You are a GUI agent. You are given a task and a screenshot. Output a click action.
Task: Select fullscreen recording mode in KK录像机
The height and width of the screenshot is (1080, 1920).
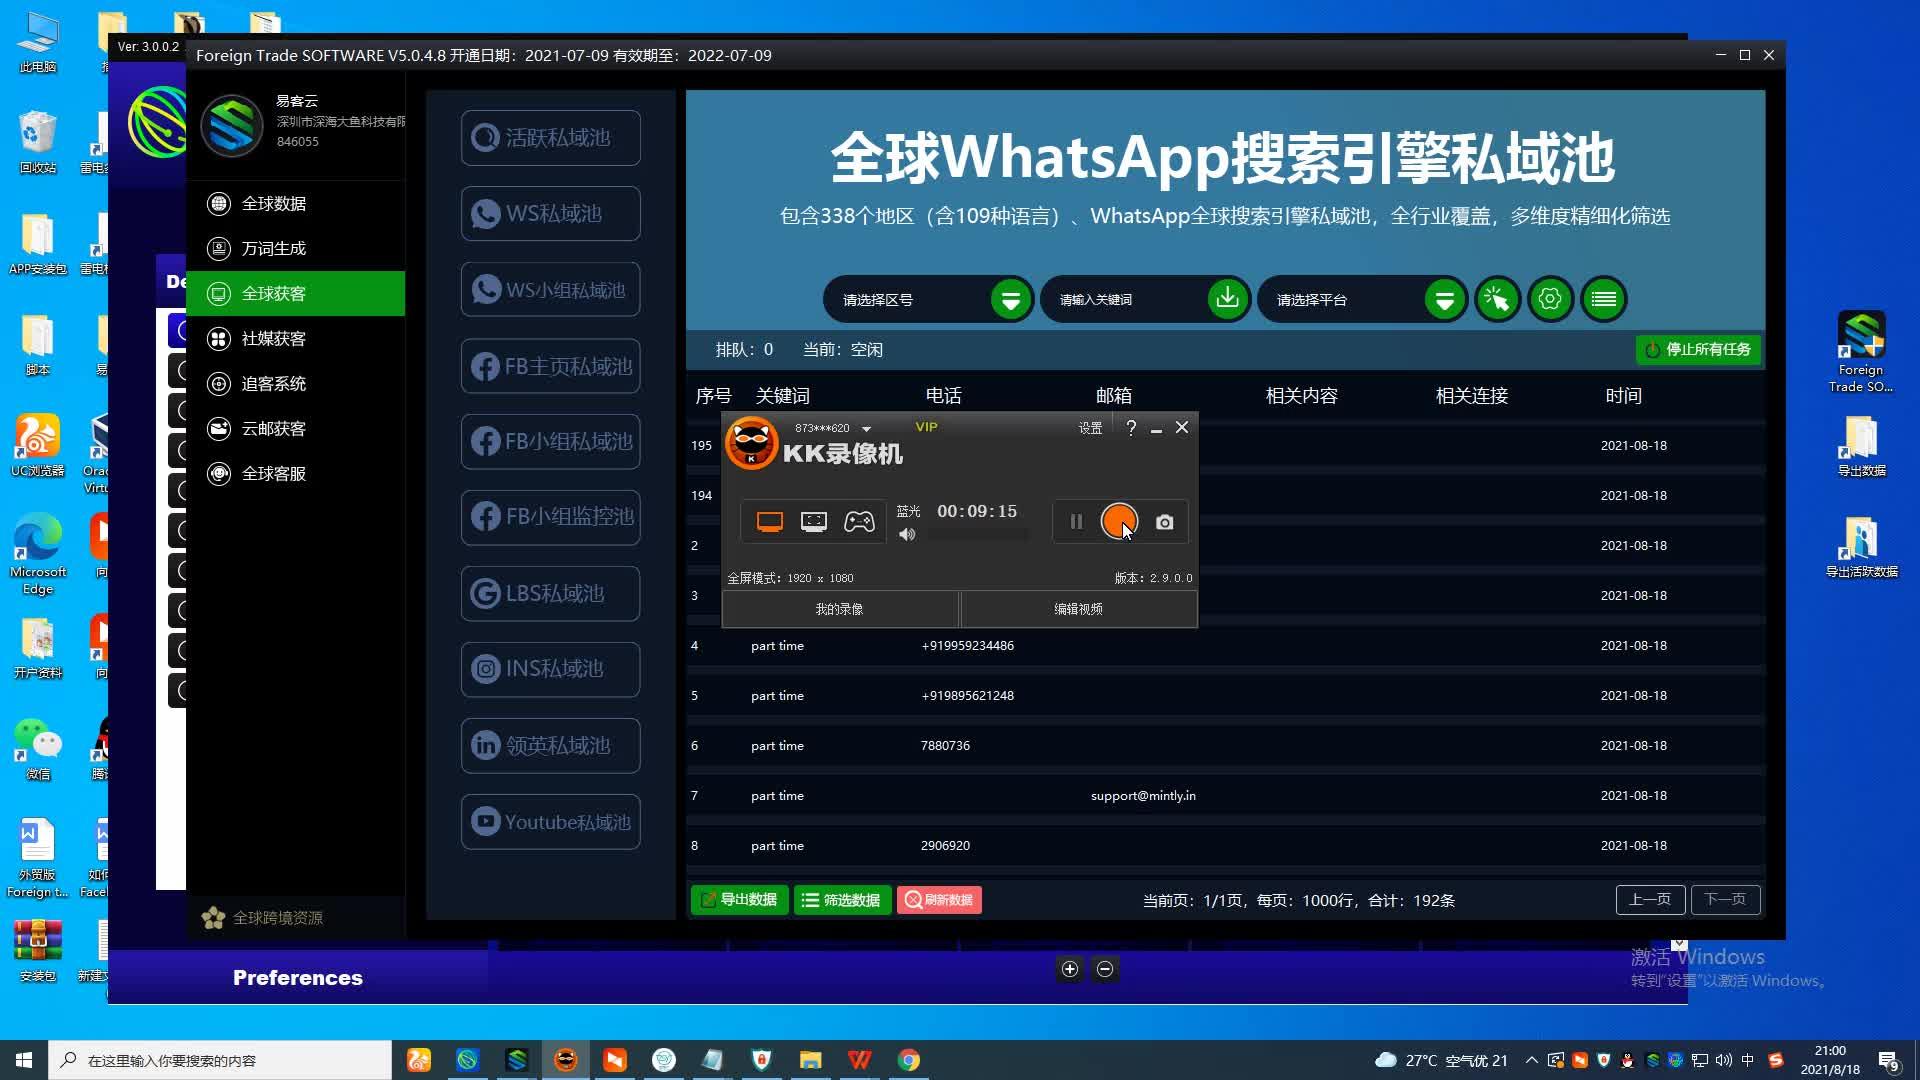[x=769, y=522]
